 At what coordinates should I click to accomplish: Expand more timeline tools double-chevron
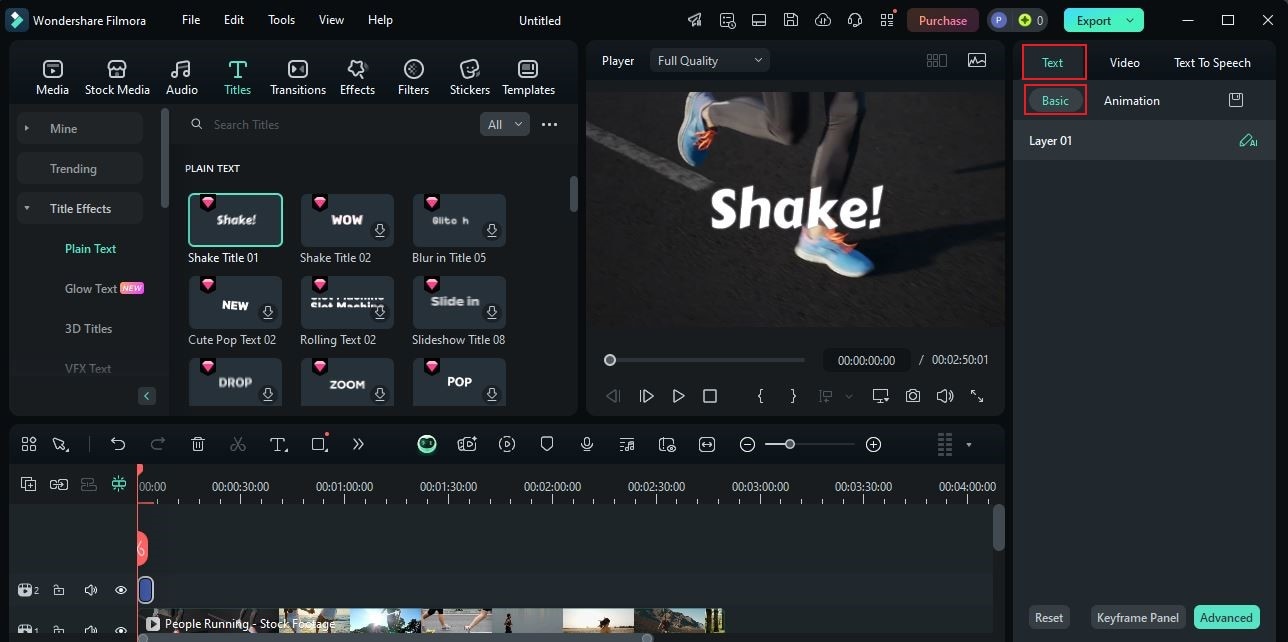point(358,444)
